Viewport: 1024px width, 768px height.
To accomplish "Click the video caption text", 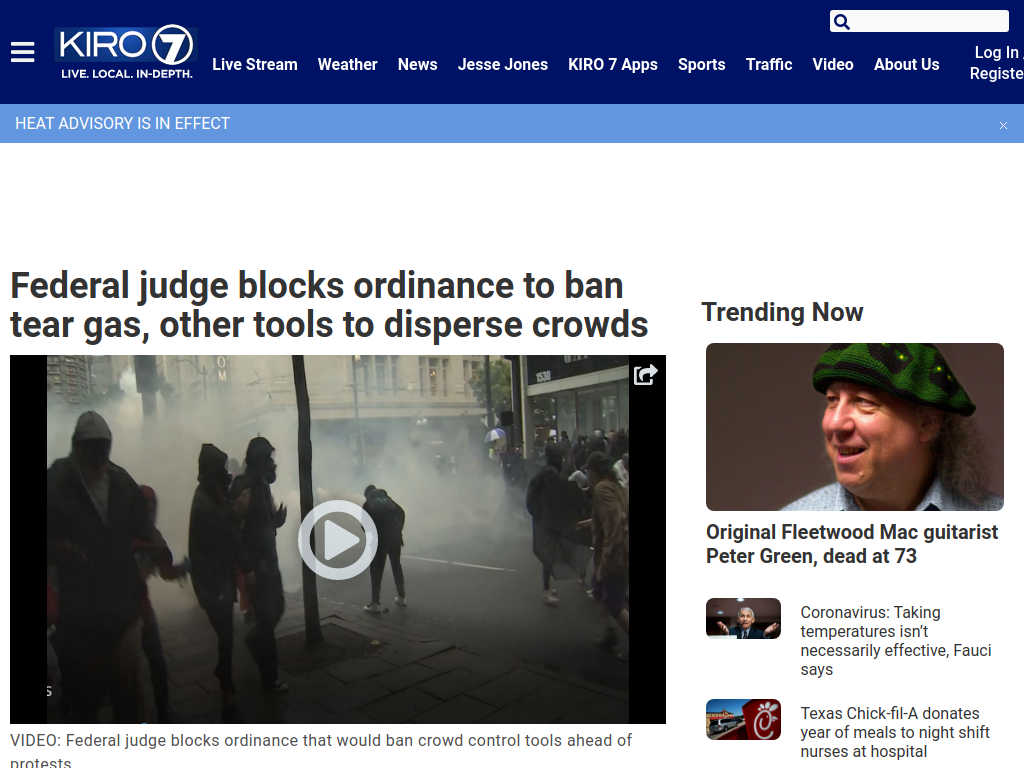I will pyautogui.click(x=321, y=751).
